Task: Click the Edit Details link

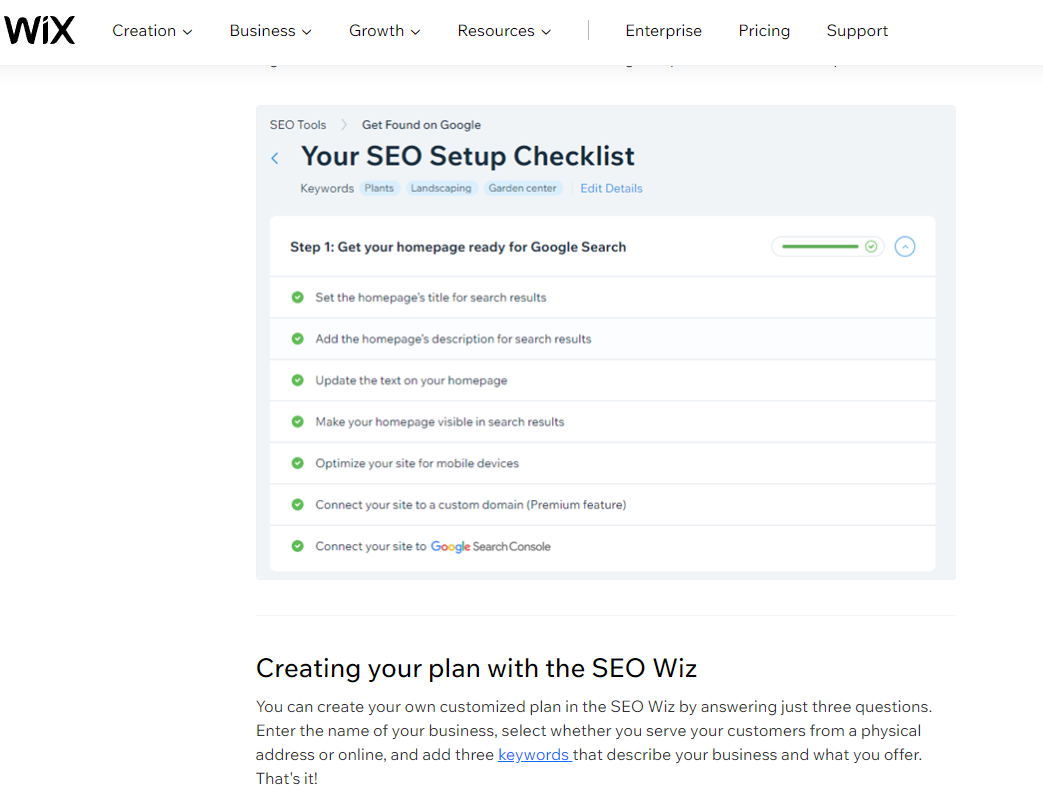Action: pos(611,188)
